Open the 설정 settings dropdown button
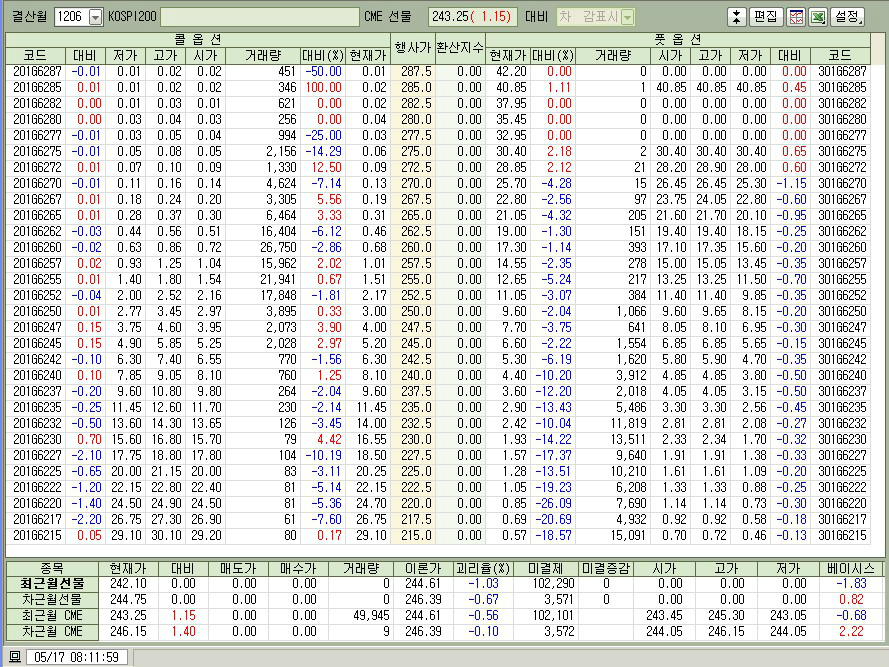 click(x=847, y=17)
